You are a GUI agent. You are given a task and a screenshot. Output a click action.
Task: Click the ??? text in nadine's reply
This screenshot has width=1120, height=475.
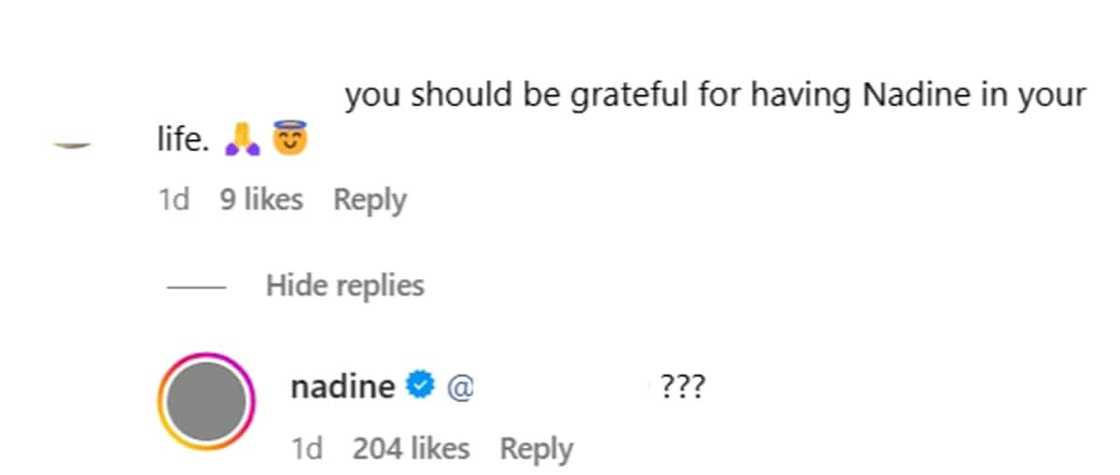684,387
